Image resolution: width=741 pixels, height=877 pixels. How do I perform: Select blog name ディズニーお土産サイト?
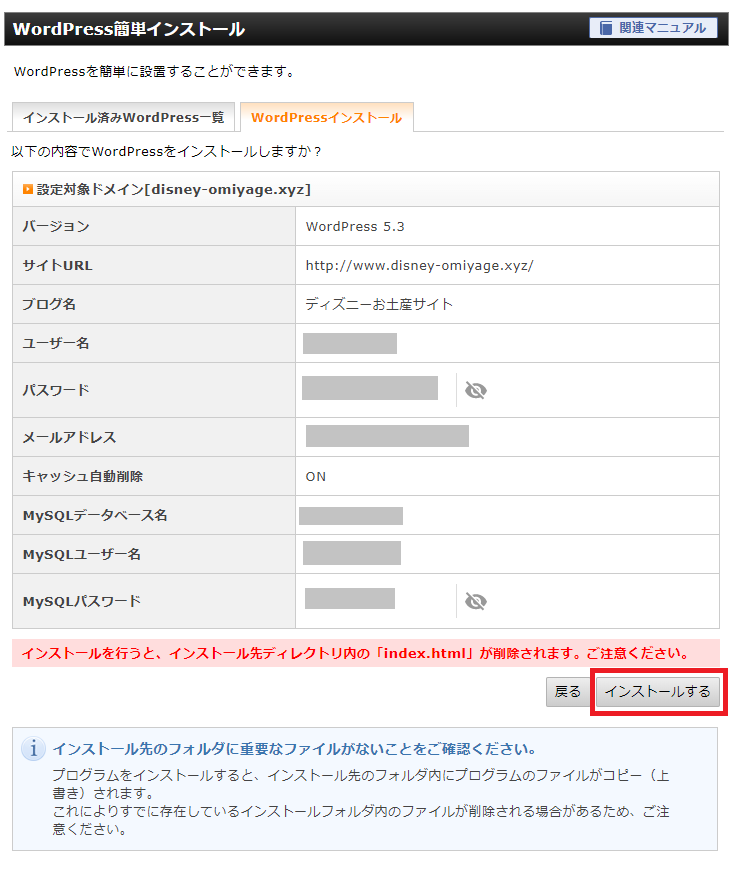pos(379,304)
